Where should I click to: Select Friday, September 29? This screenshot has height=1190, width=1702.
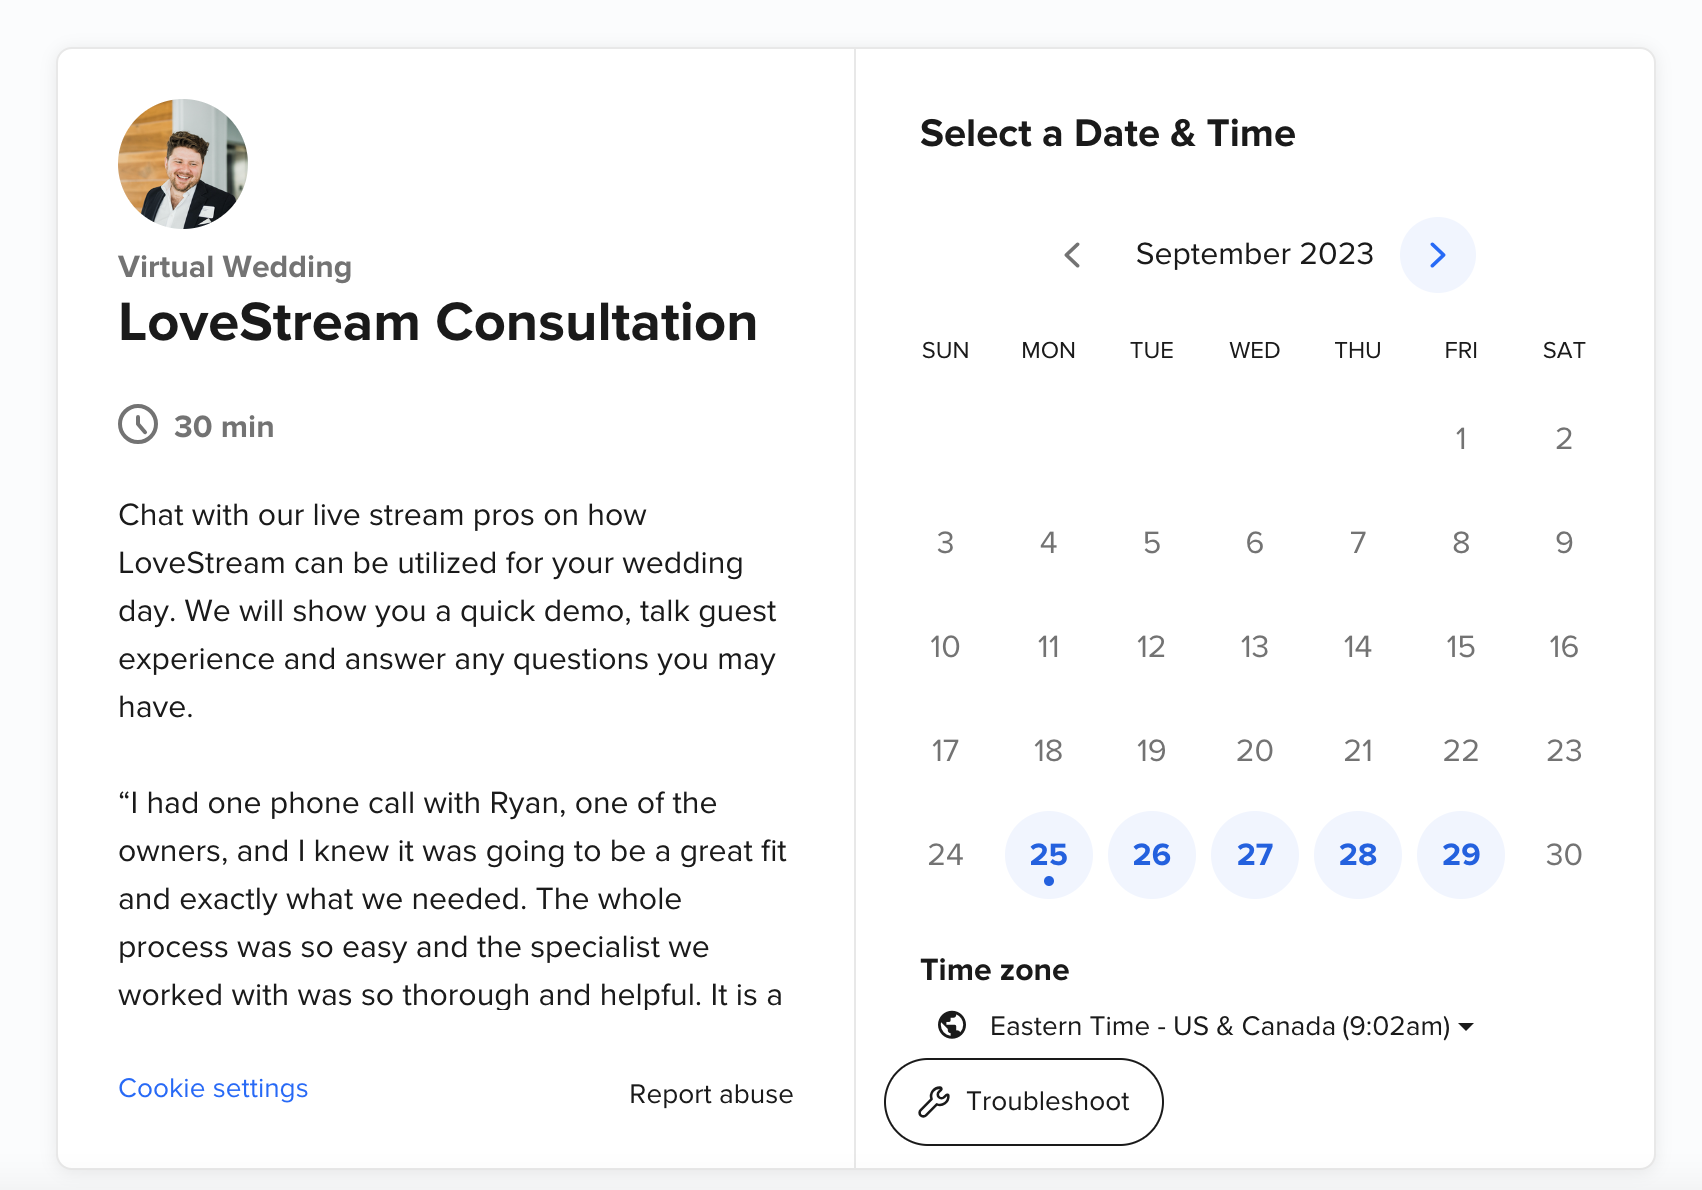1460,854
